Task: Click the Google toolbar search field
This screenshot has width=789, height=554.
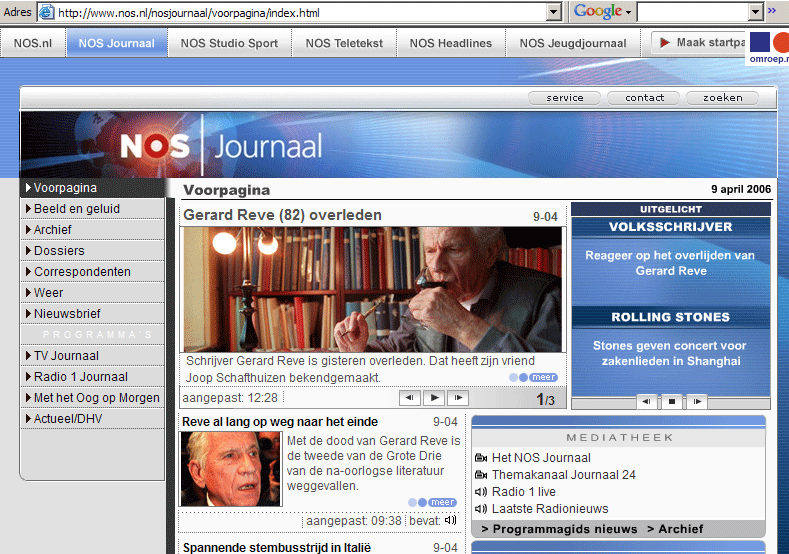Action: tap(692, 12)
